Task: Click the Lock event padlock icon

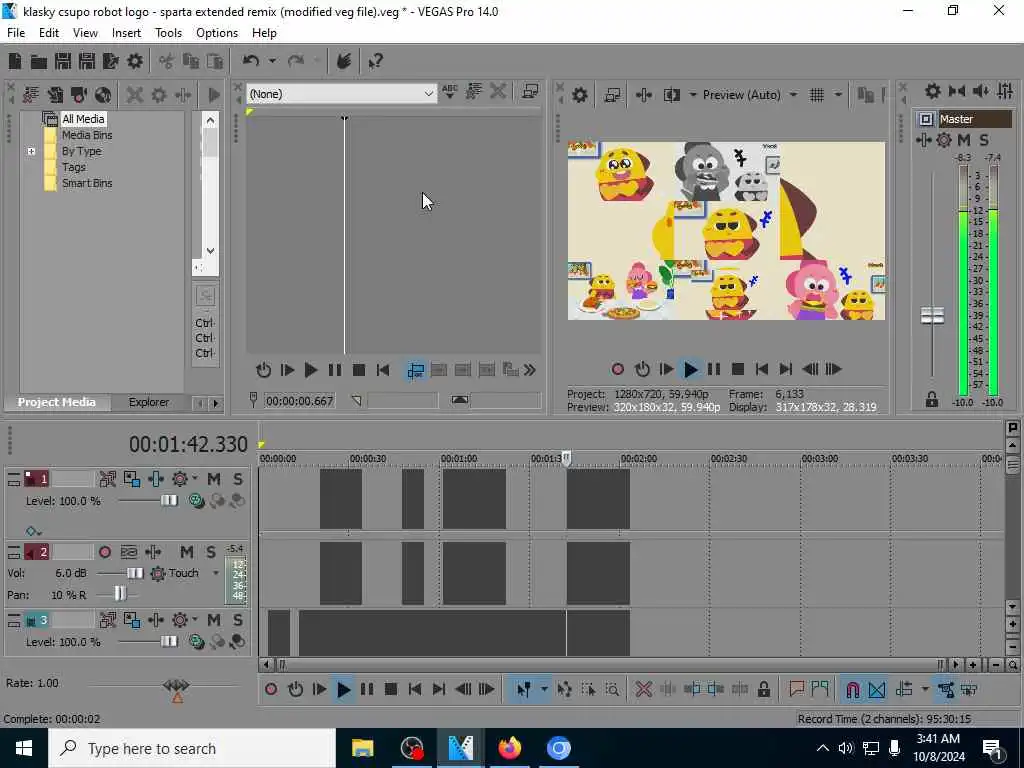Action: coord(763,690)
